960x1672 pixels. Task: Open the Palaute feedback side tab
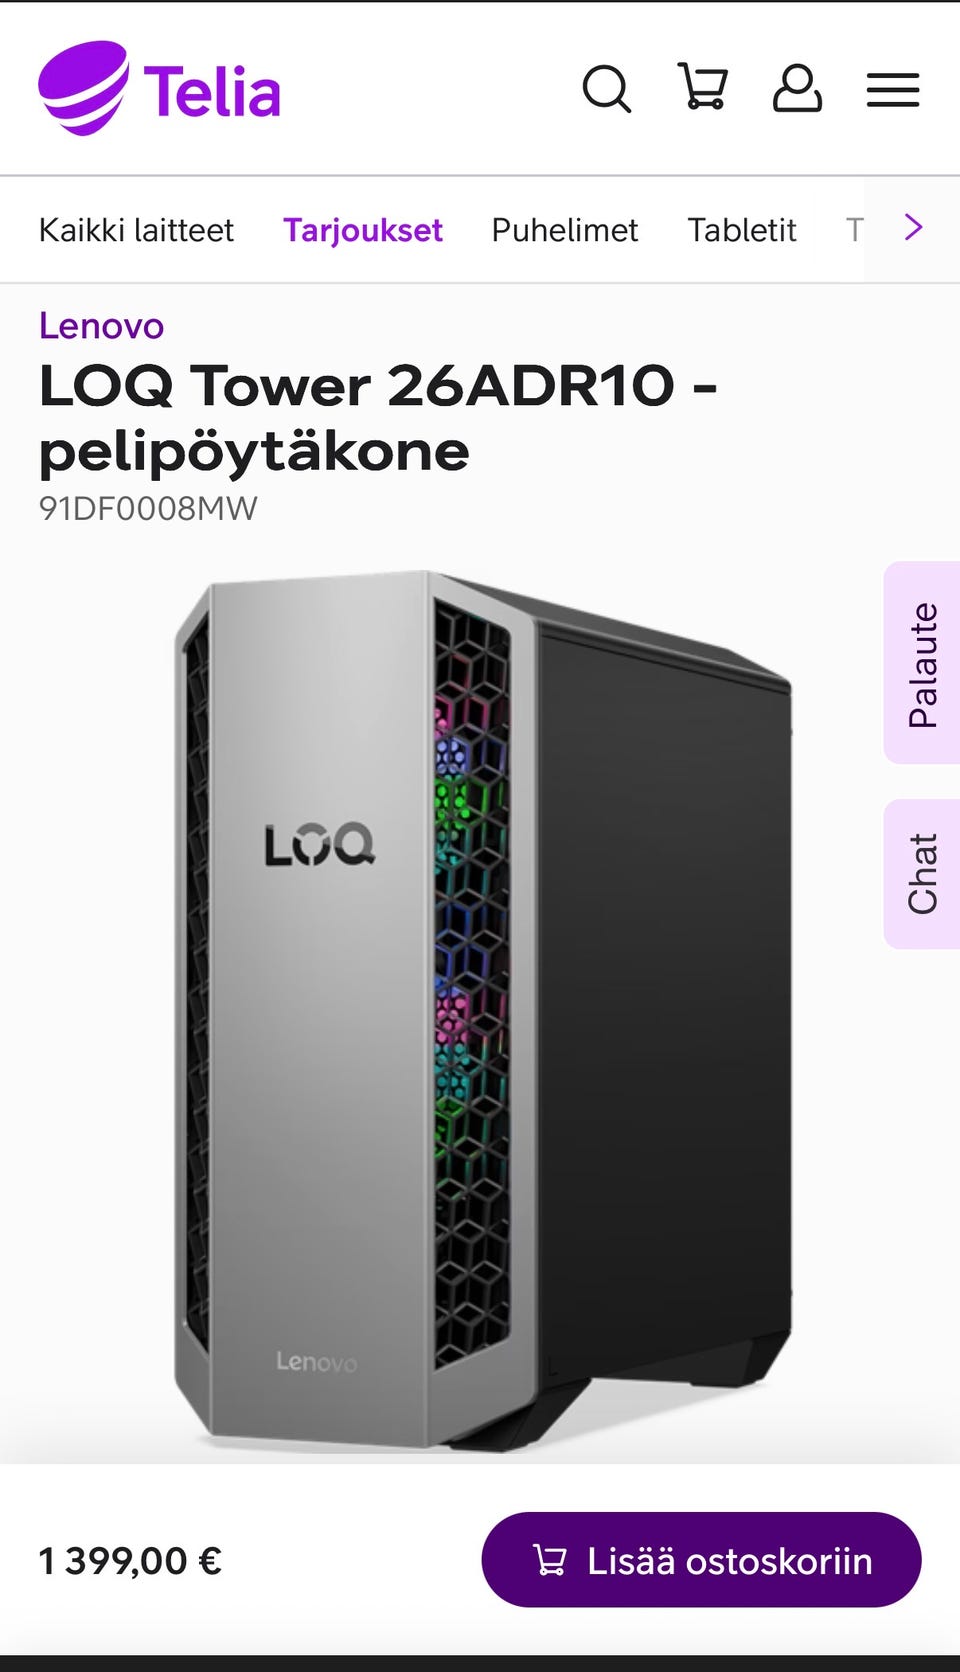tap(922, 663)
